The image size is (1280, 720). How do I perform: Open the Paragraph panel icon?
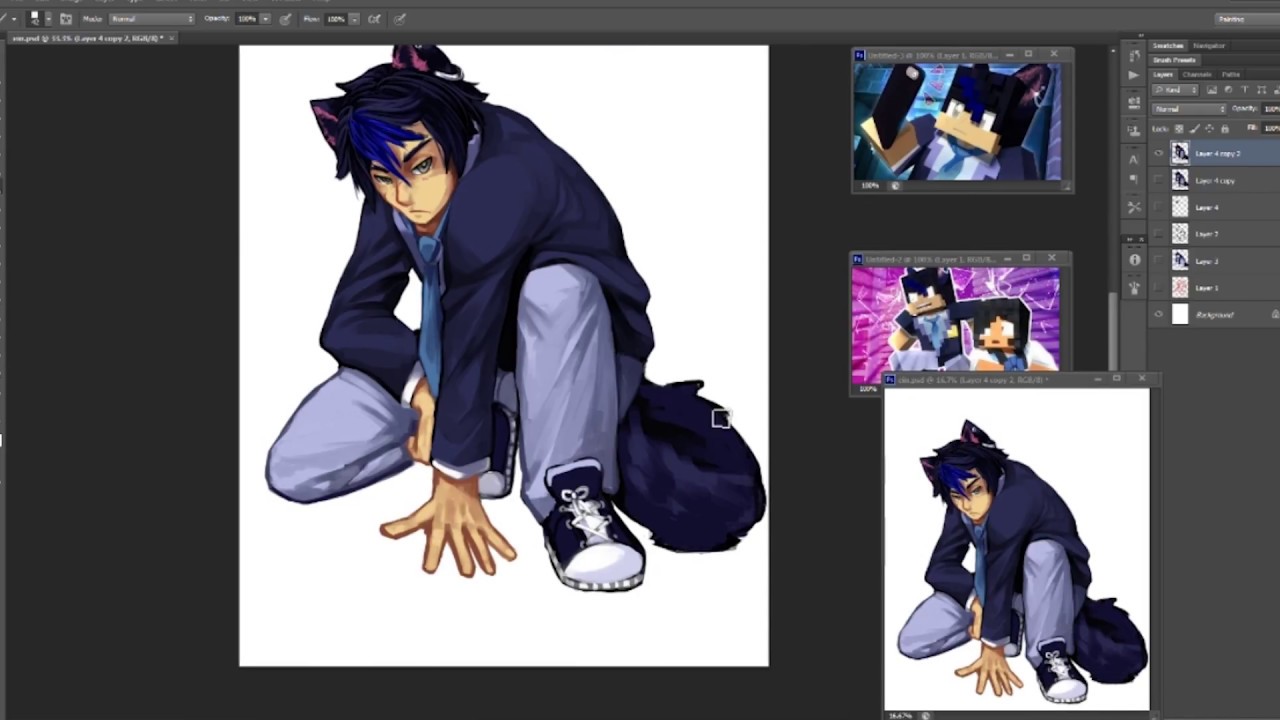(x=1134, y=180)
